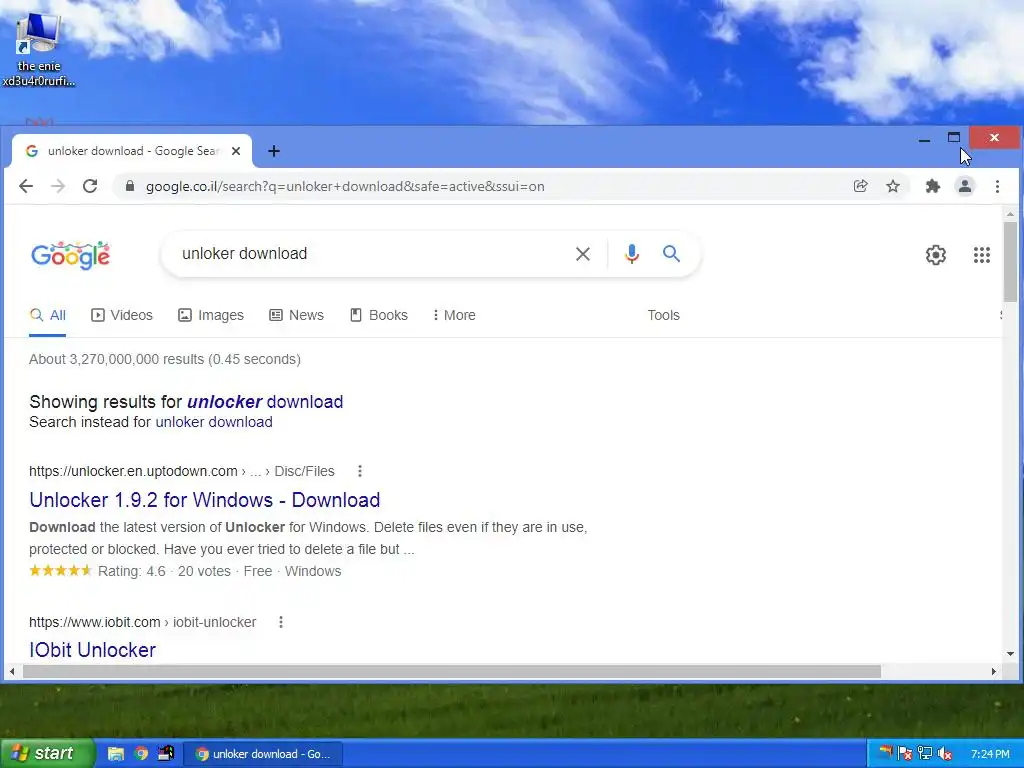Click the 'Rating: 4.6' text
Viewport: 1024px width, 768px height.
coord(132,571)
